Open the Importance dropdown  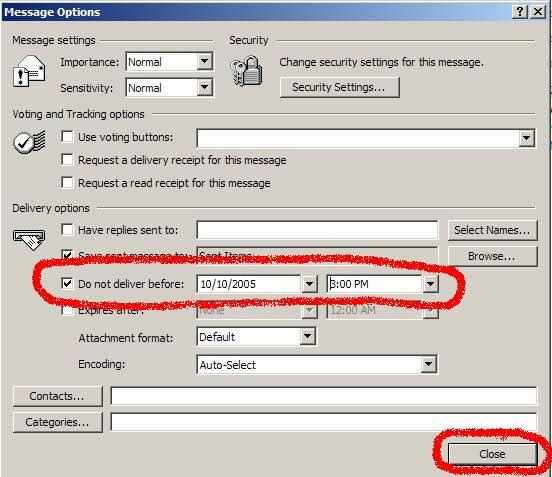click(x=205, y=62)
